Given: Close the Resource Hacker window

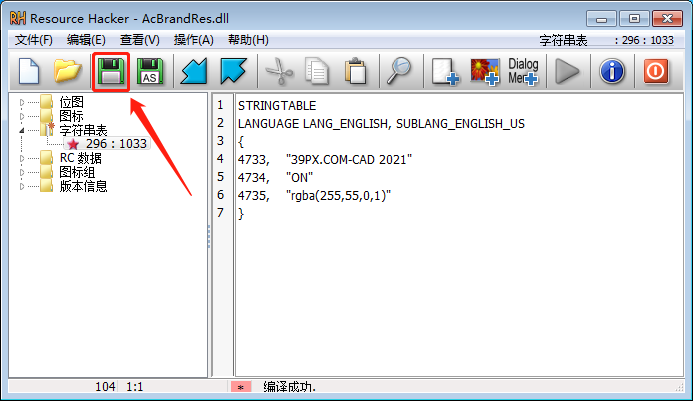Looking at the screenshot, I should coord(667,19).
